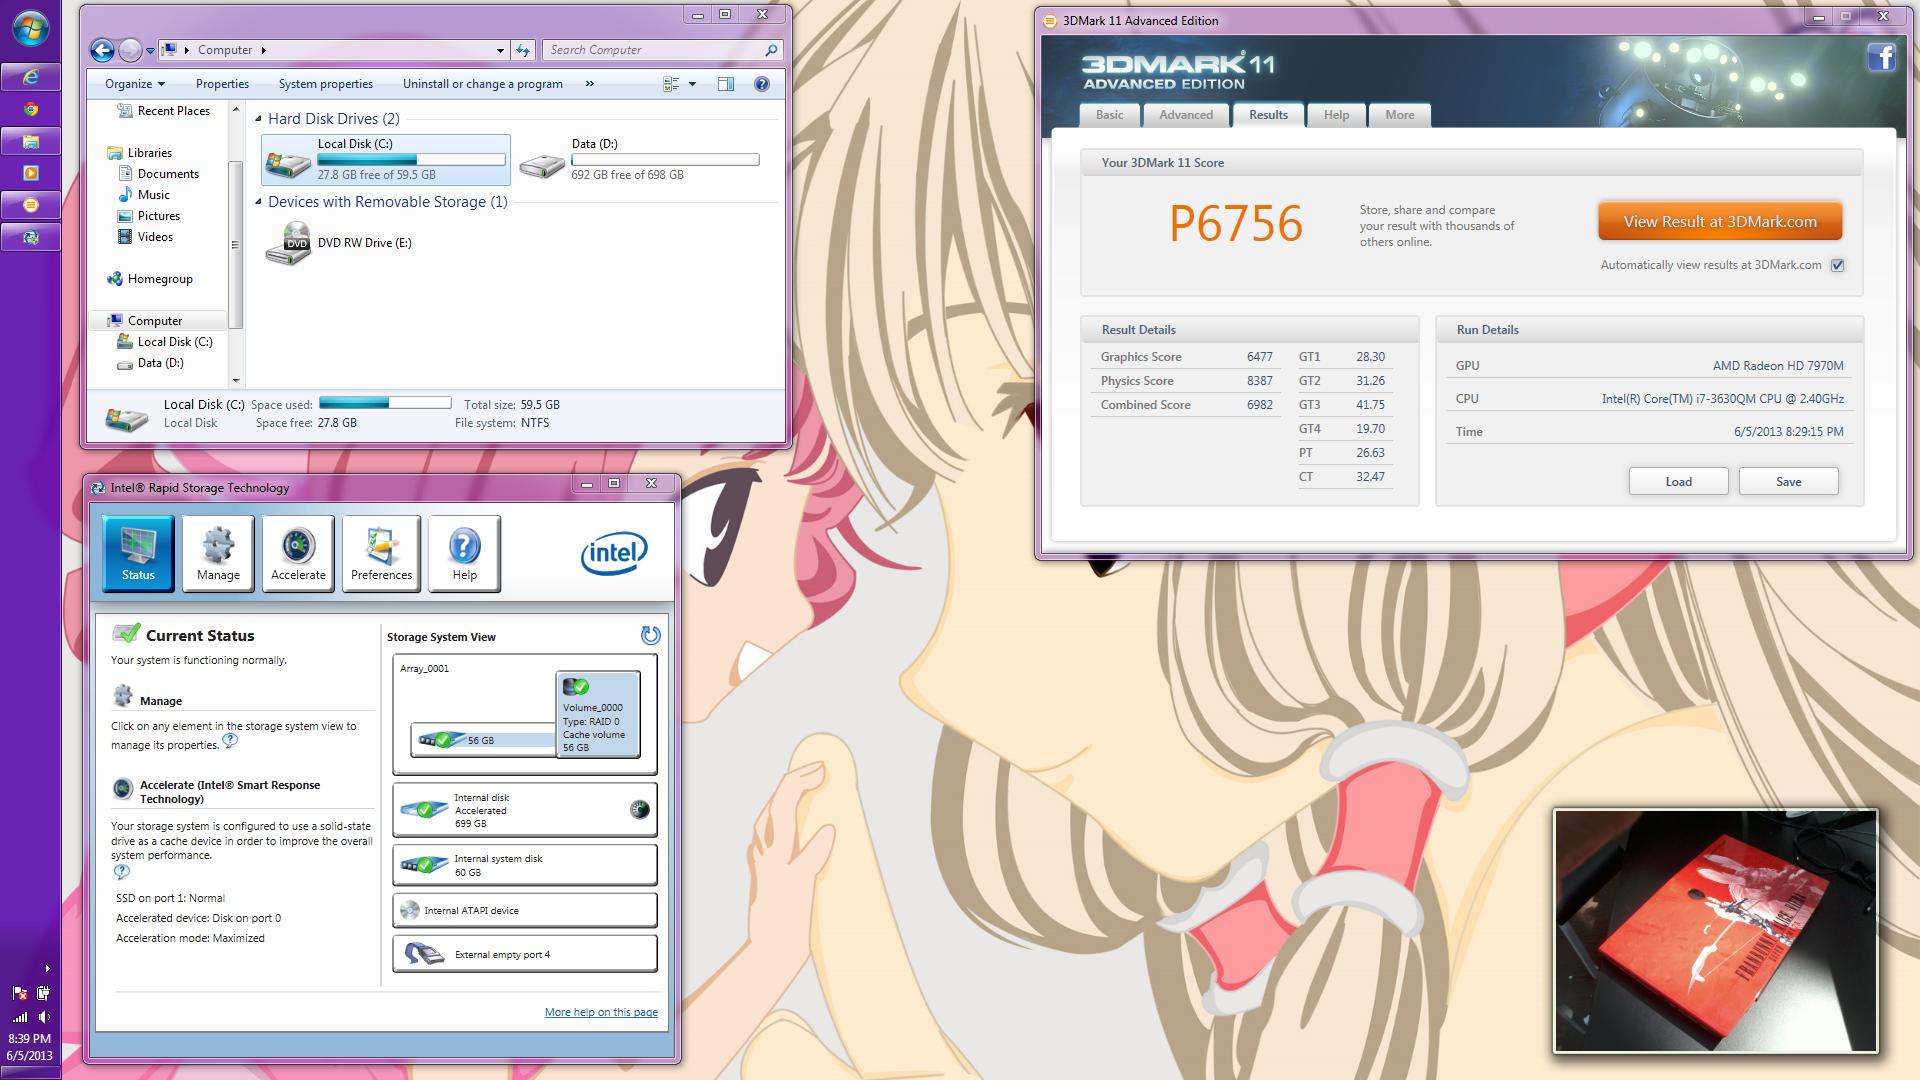1920x1080 pixels.
Task: Open Explorer help question mark icon
Action: coord(762,84)
